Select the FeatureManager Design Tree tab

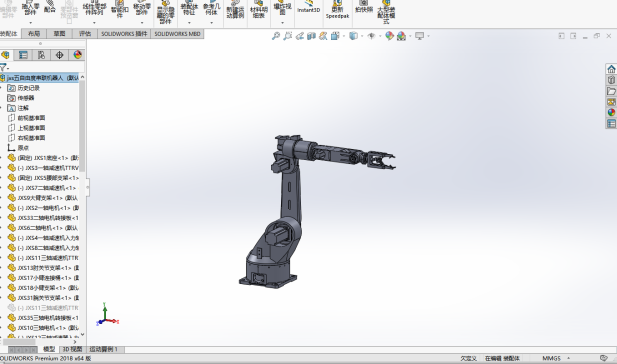5,55
